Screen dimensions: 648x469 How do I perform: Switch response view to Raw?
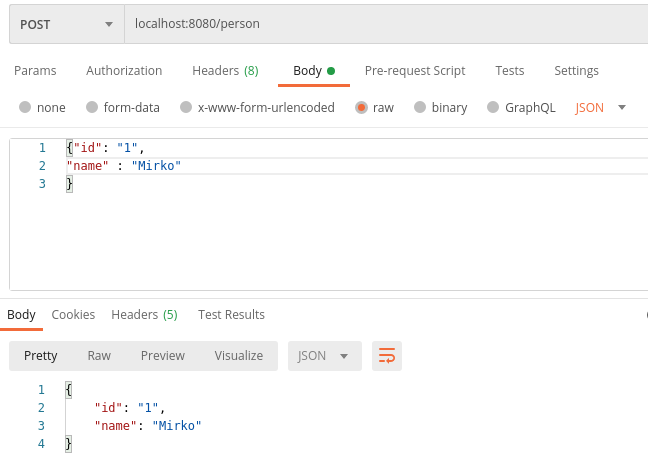pyautogui.click(x=99, y=356)
